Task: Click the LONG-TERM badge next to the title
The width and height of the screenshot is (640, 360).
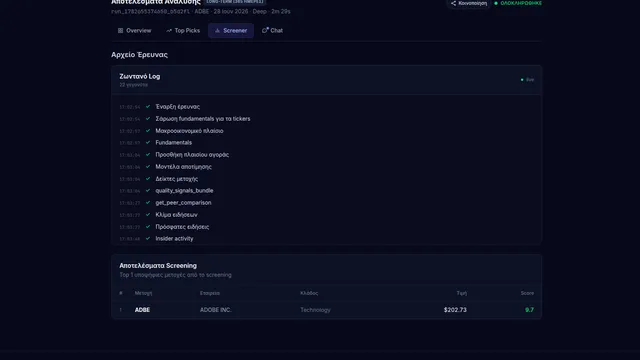Action: (235, 2)
